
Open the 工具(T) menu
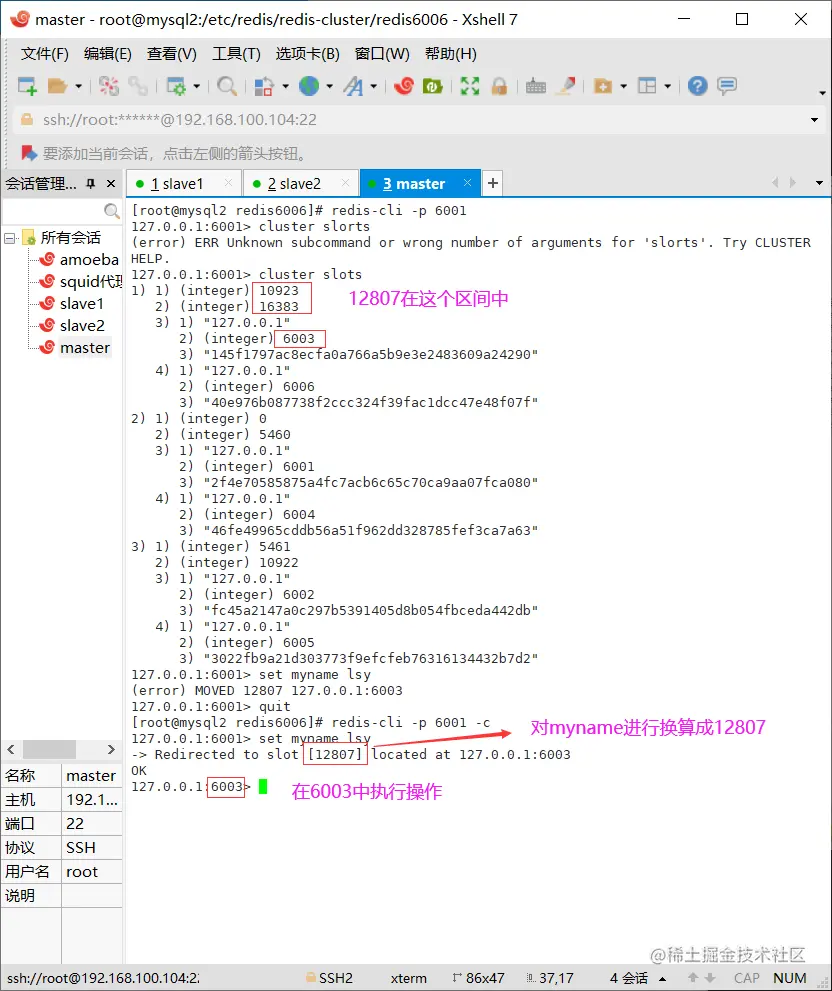pos(236,54)
